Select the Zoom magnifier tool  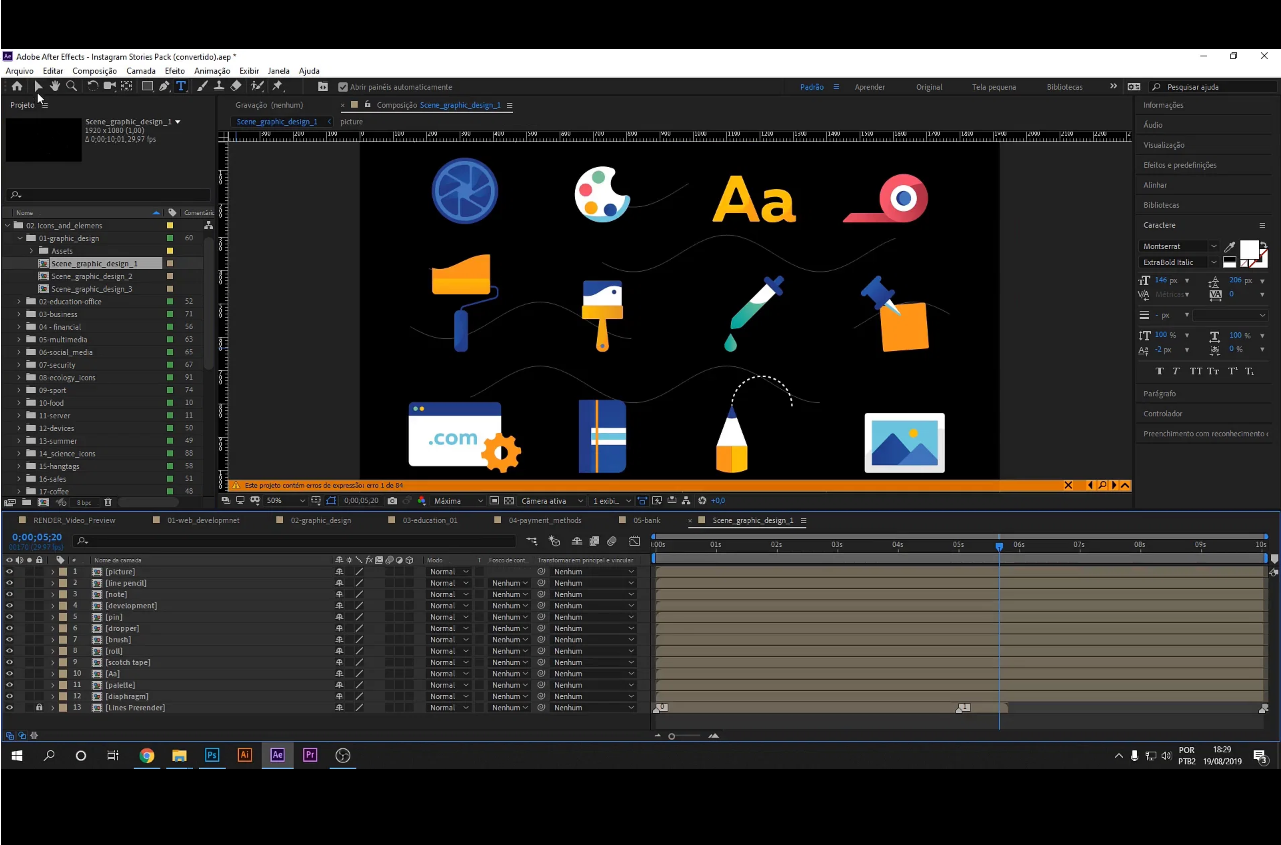[x=71, y=86]
